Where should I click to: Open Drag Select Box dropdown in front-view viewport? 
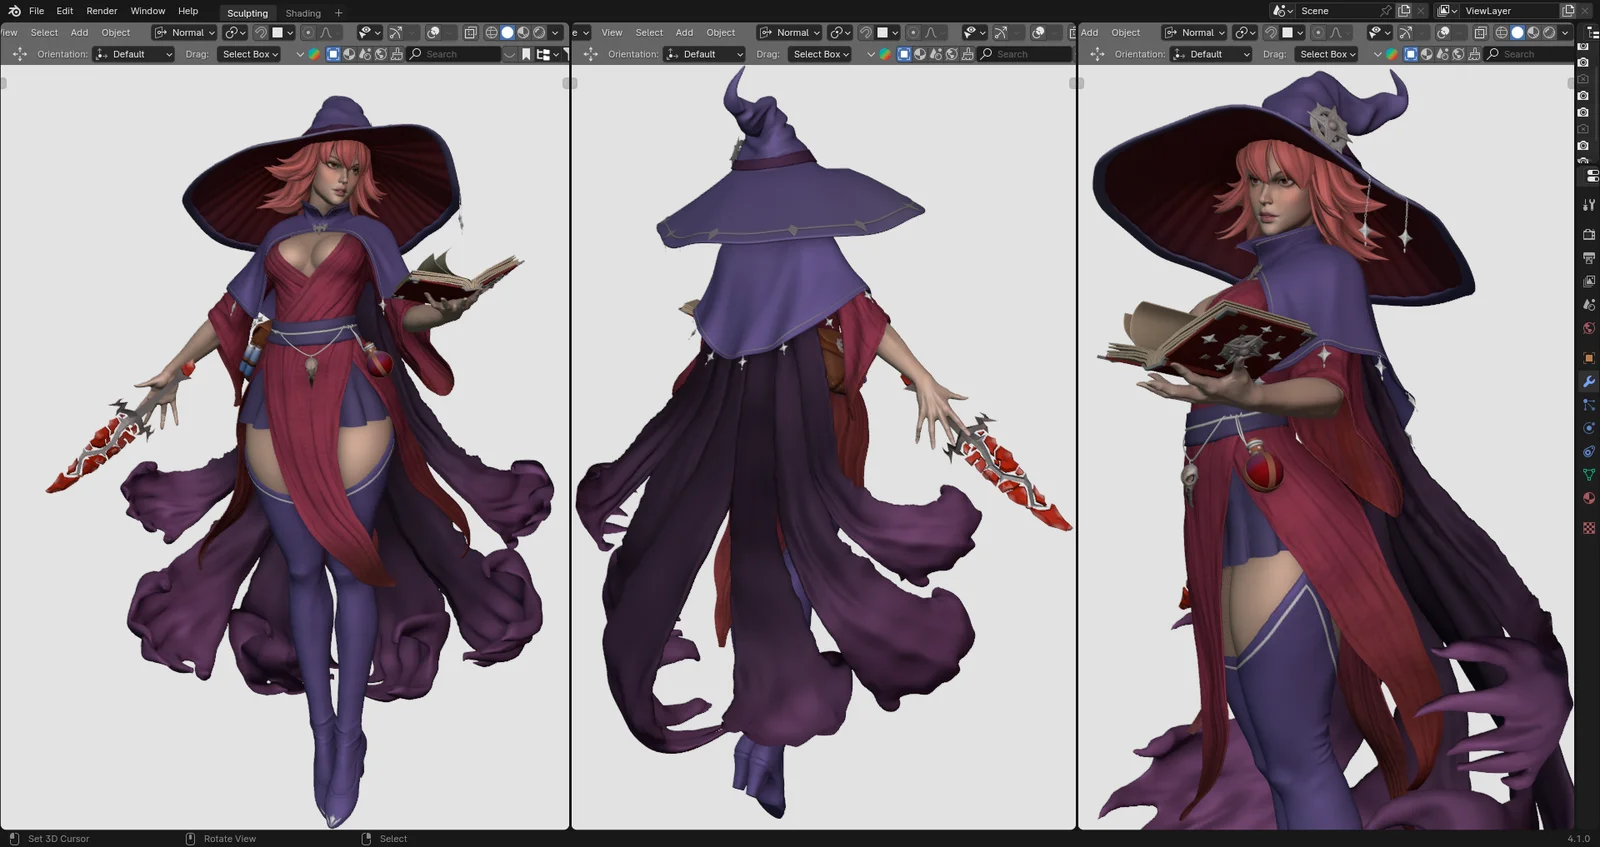(x=250, y=54)
